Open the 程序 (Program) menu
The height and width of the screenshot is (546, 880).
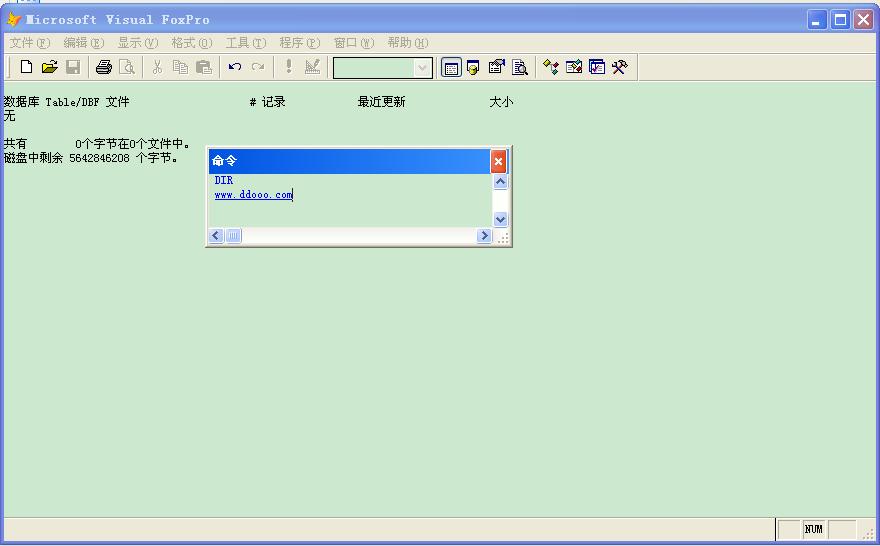[299, 43]
